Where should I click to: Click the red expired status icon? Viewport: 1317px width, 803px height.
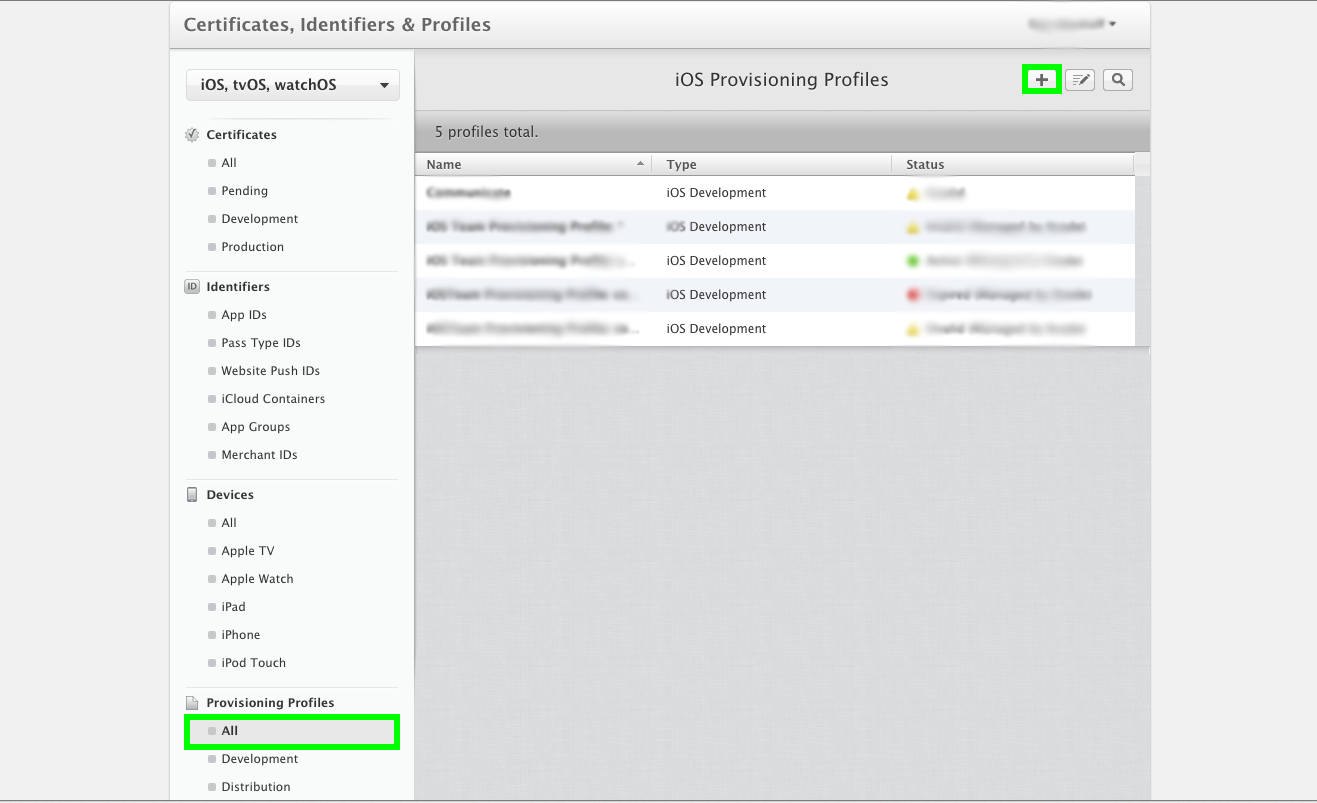(913, 295)
